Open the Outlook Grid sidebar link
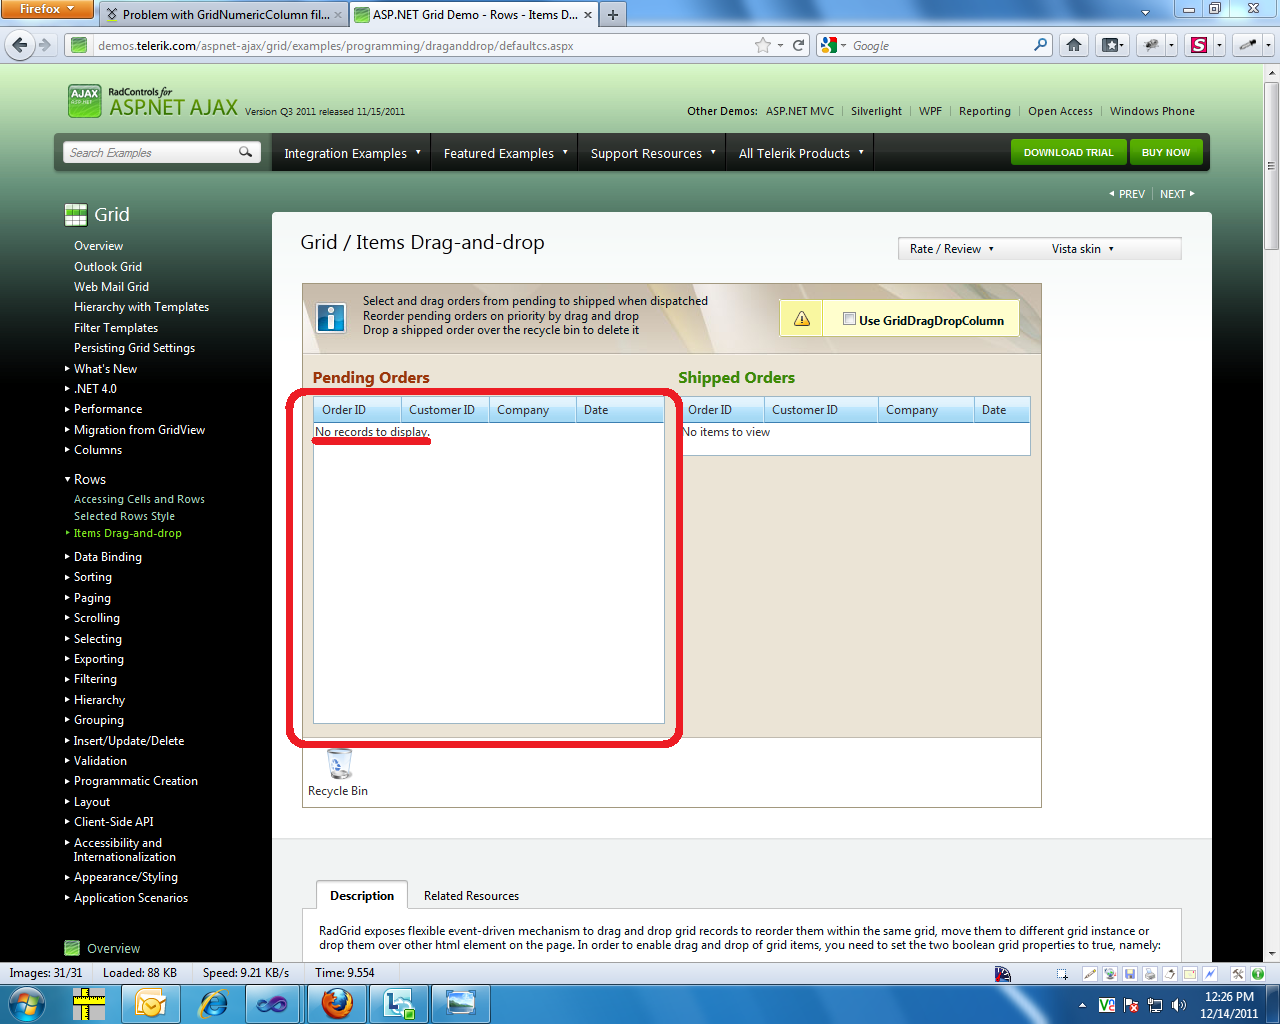The width and height of the screenshot is (1280, 1024). point(108,267)
